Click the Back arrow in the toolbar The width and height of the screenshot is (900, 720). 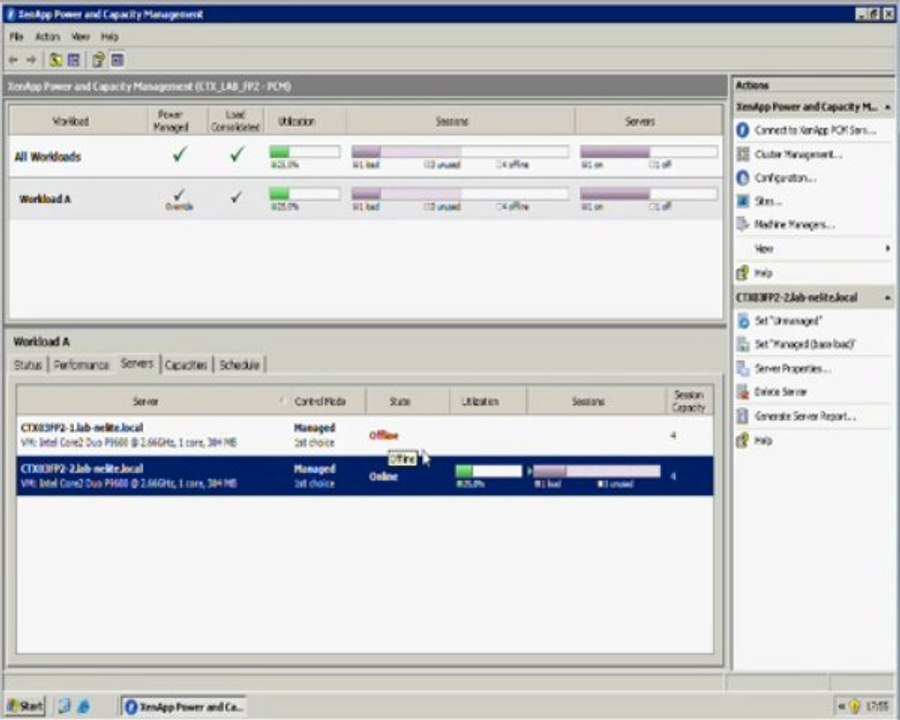[14, 60]
